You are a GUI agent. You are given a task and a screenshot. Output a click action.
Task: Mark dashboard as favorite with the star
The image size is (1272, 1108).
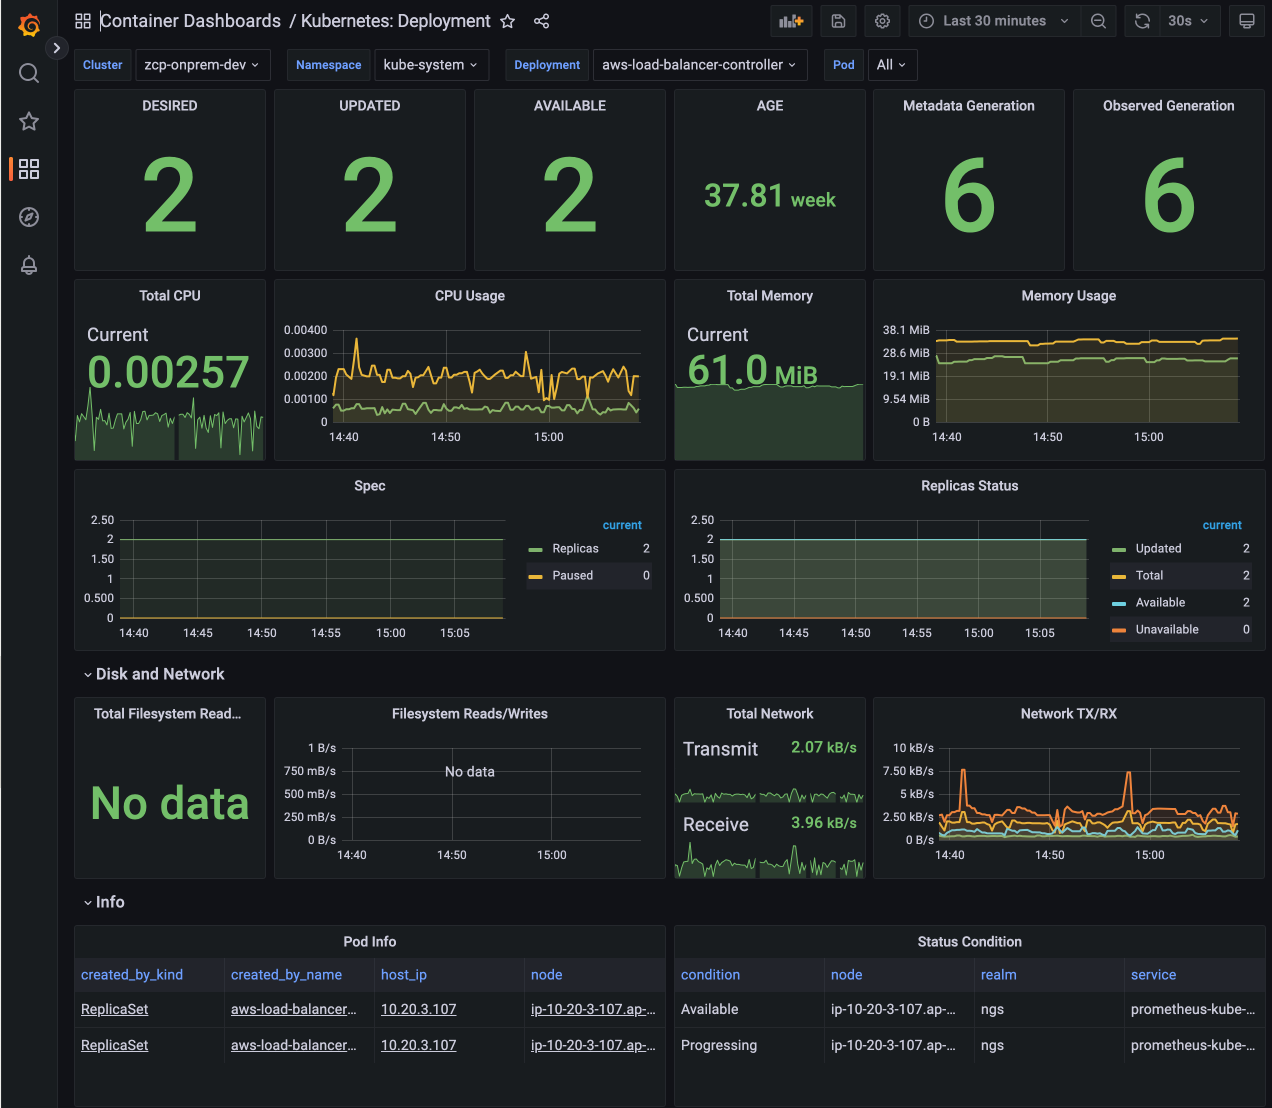(x=508, y=21)
